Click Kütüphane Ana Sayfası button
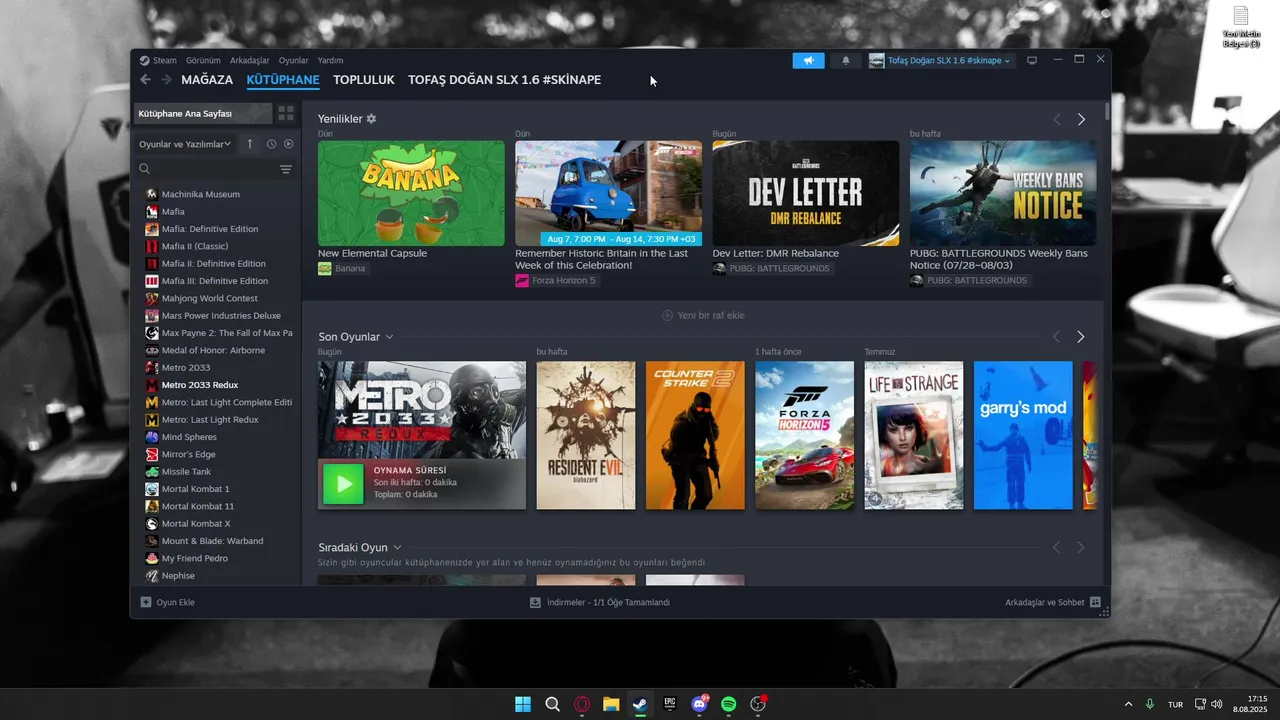 pyautogui.click(x=203, y=114)
